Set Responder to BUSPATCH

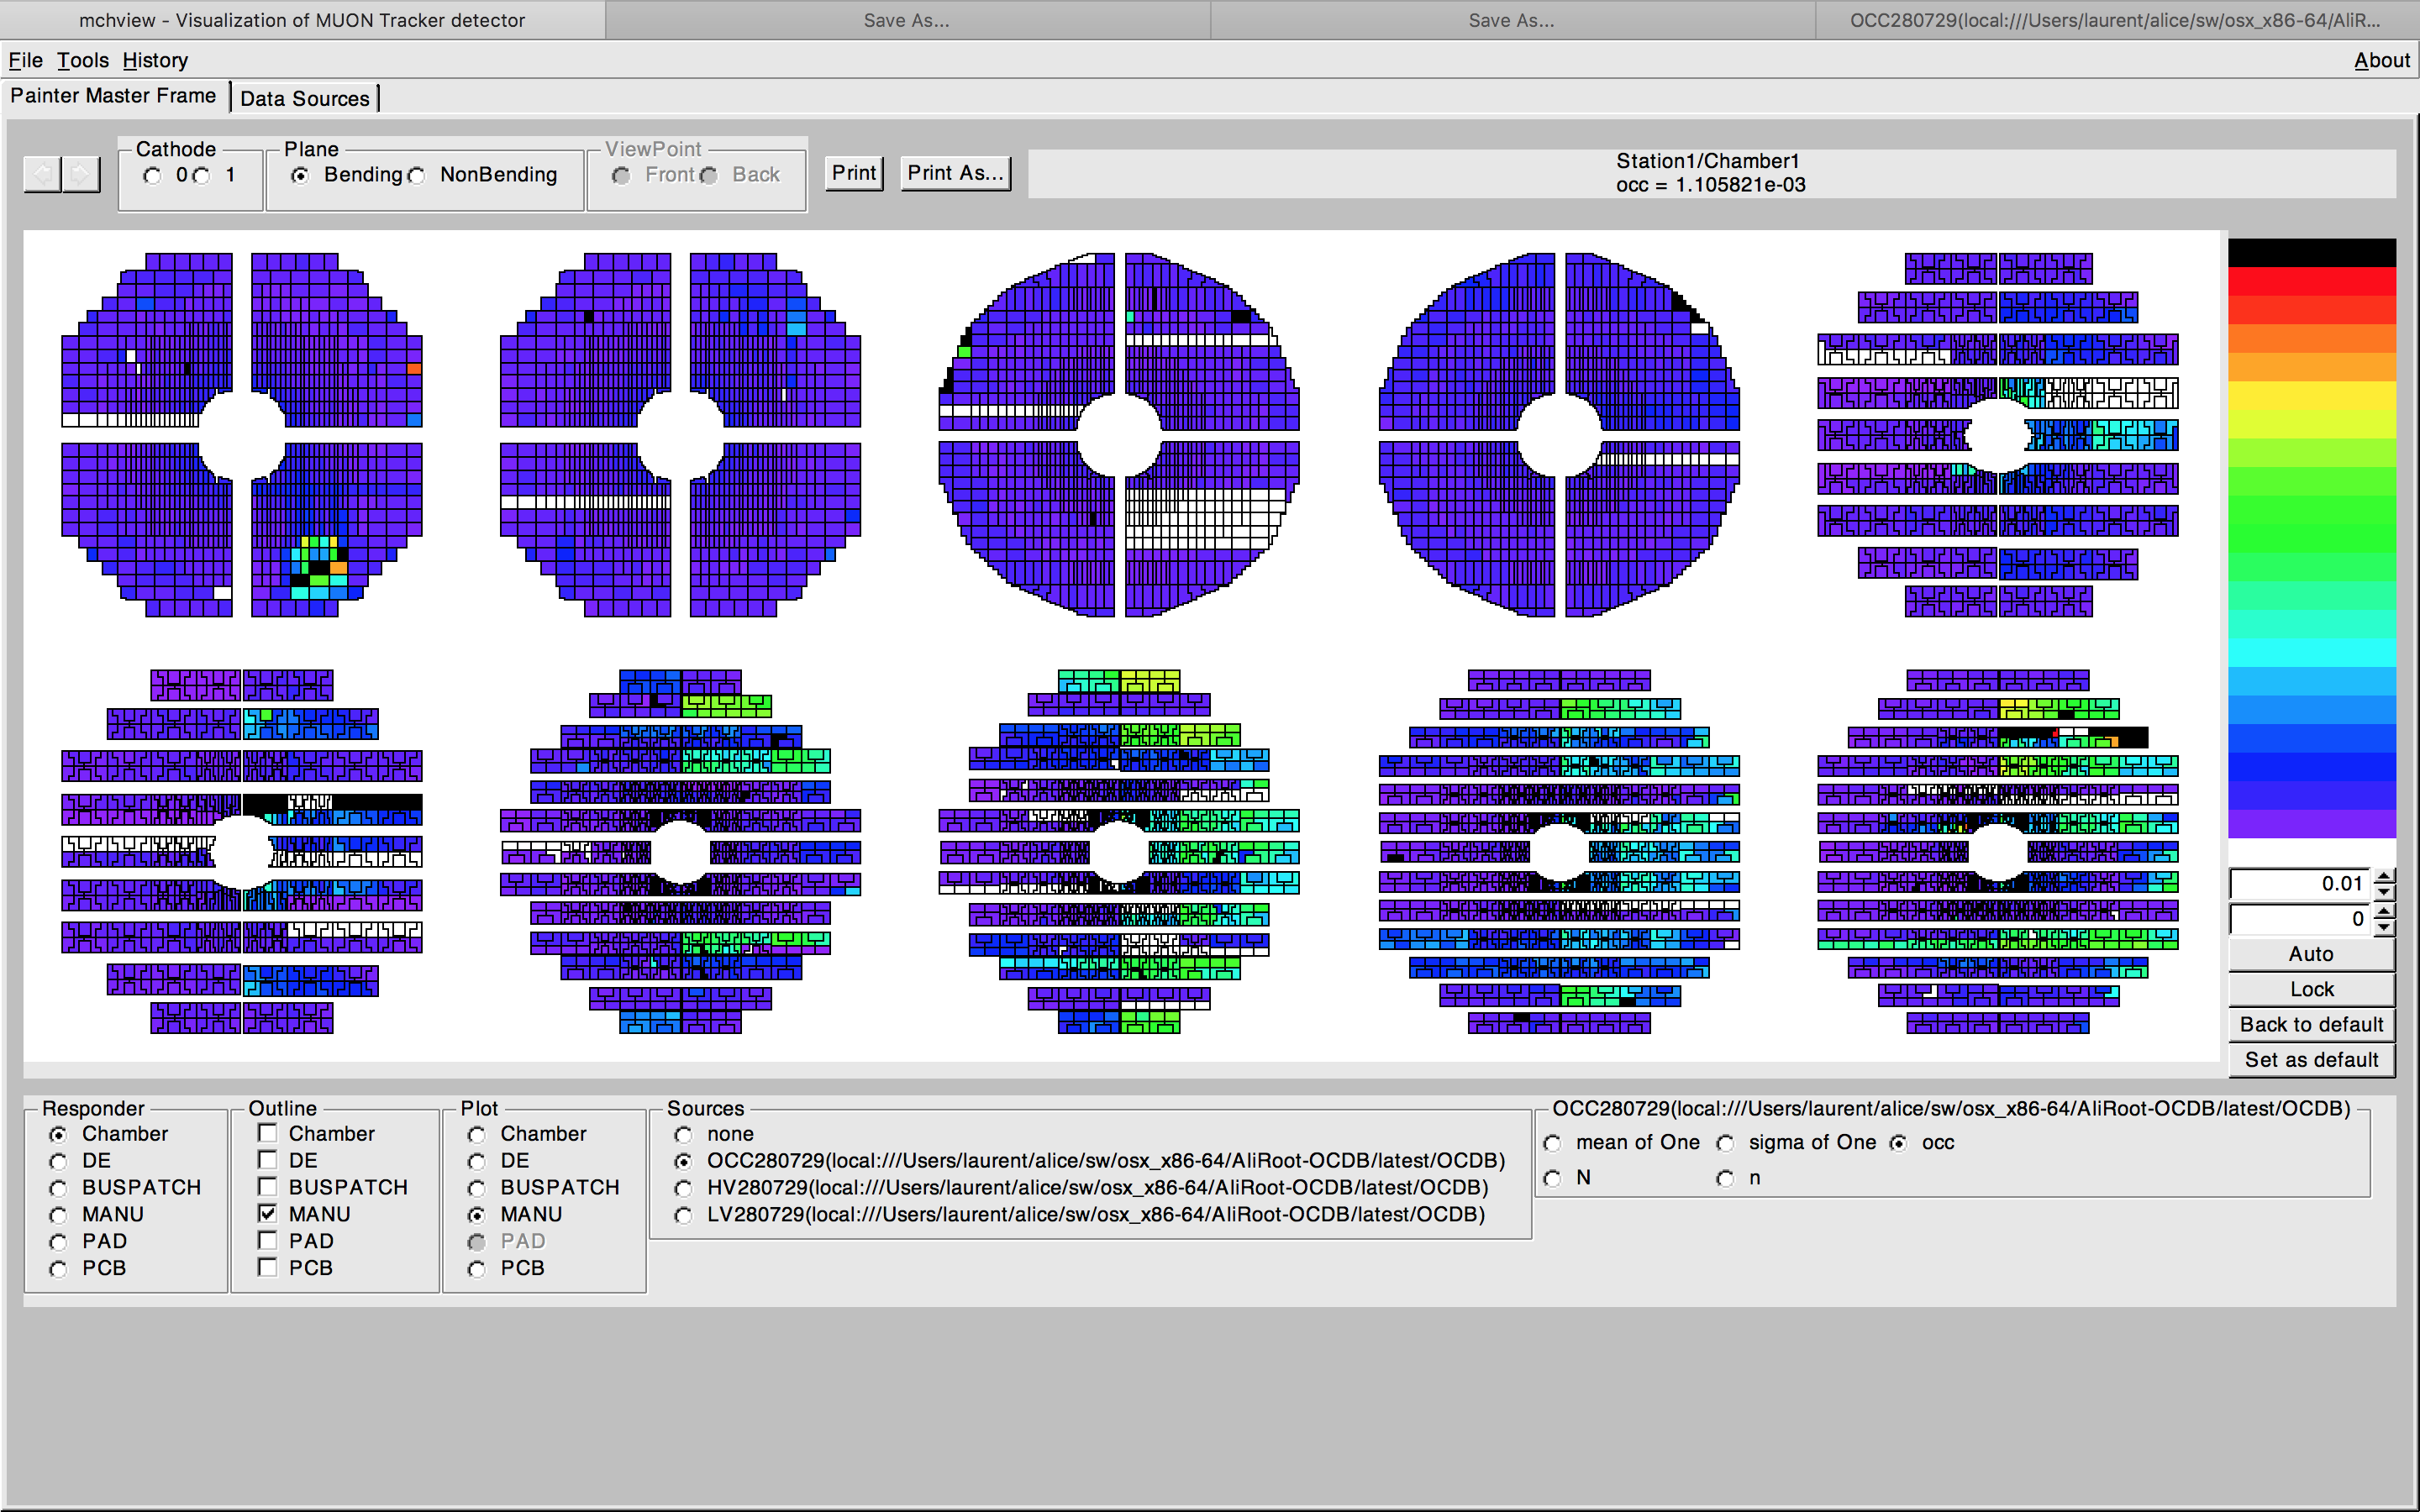(x=59, y=1188)
